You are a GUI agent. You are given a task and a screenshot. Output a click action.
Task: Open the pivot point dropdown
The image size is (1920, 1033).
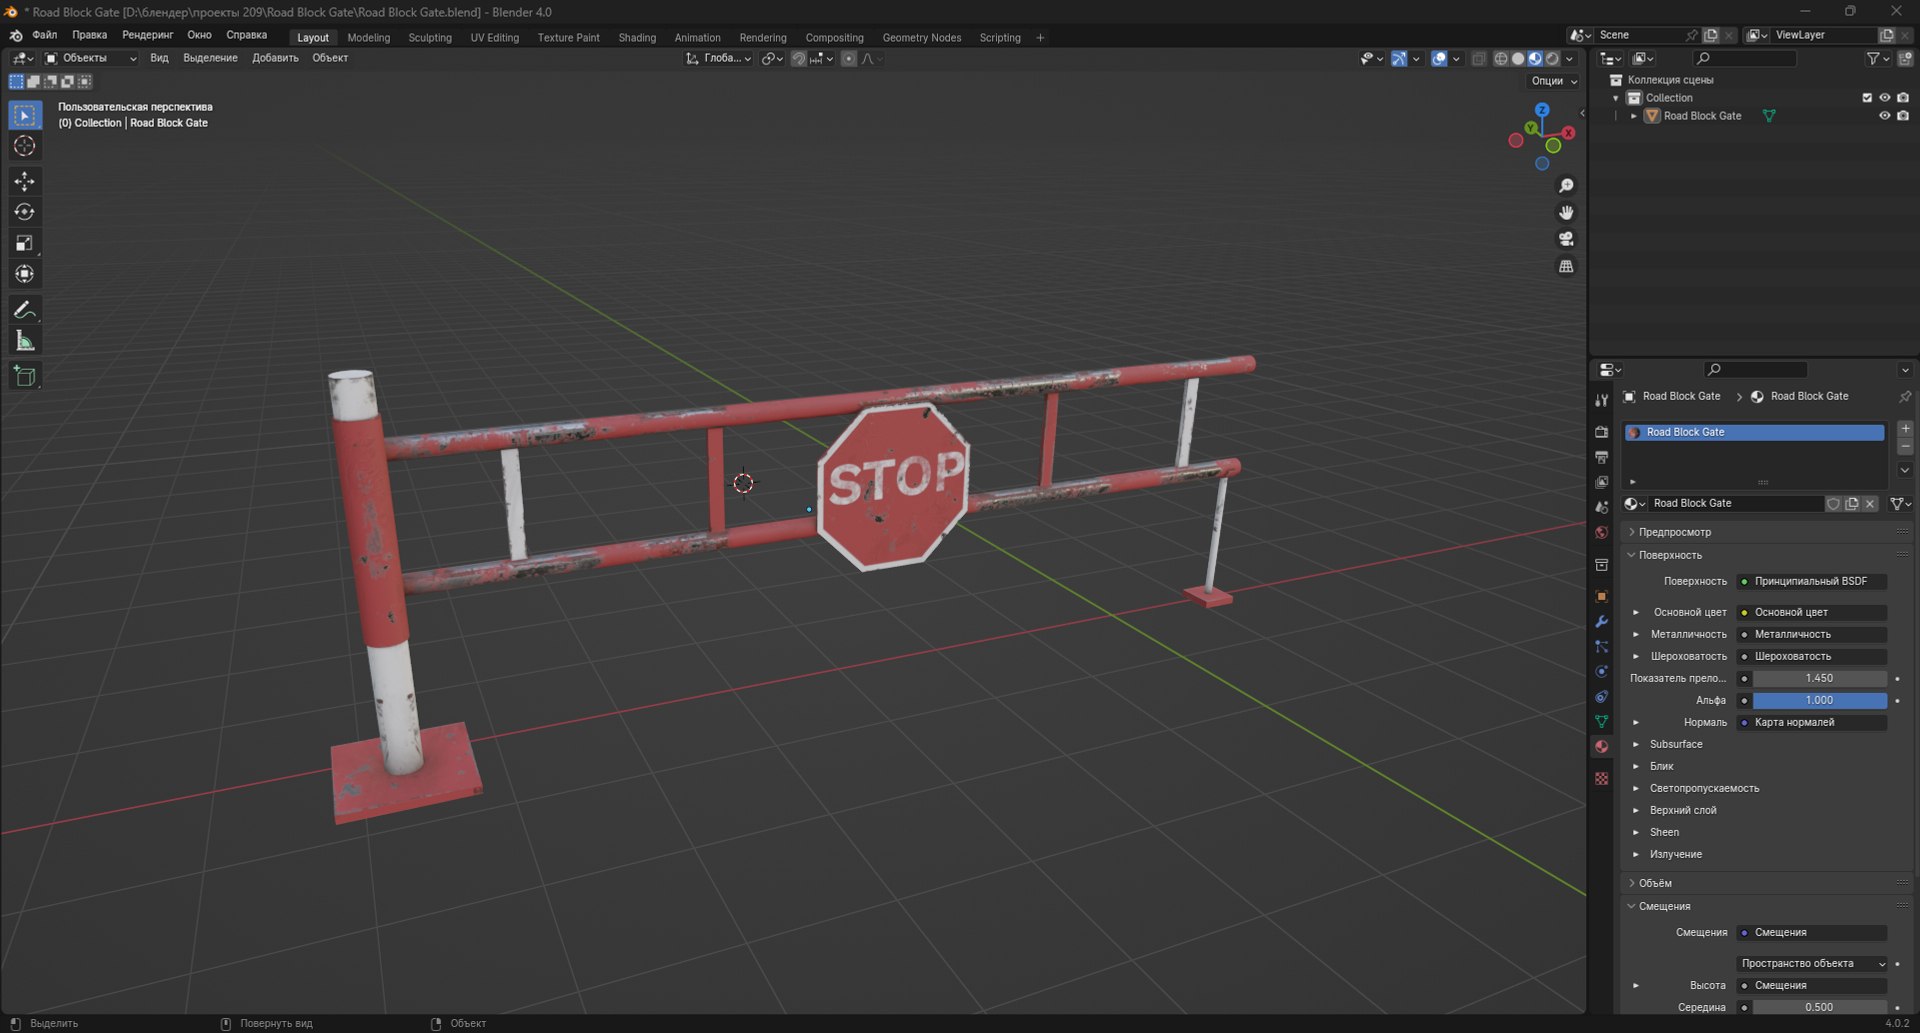click(772, 59)
